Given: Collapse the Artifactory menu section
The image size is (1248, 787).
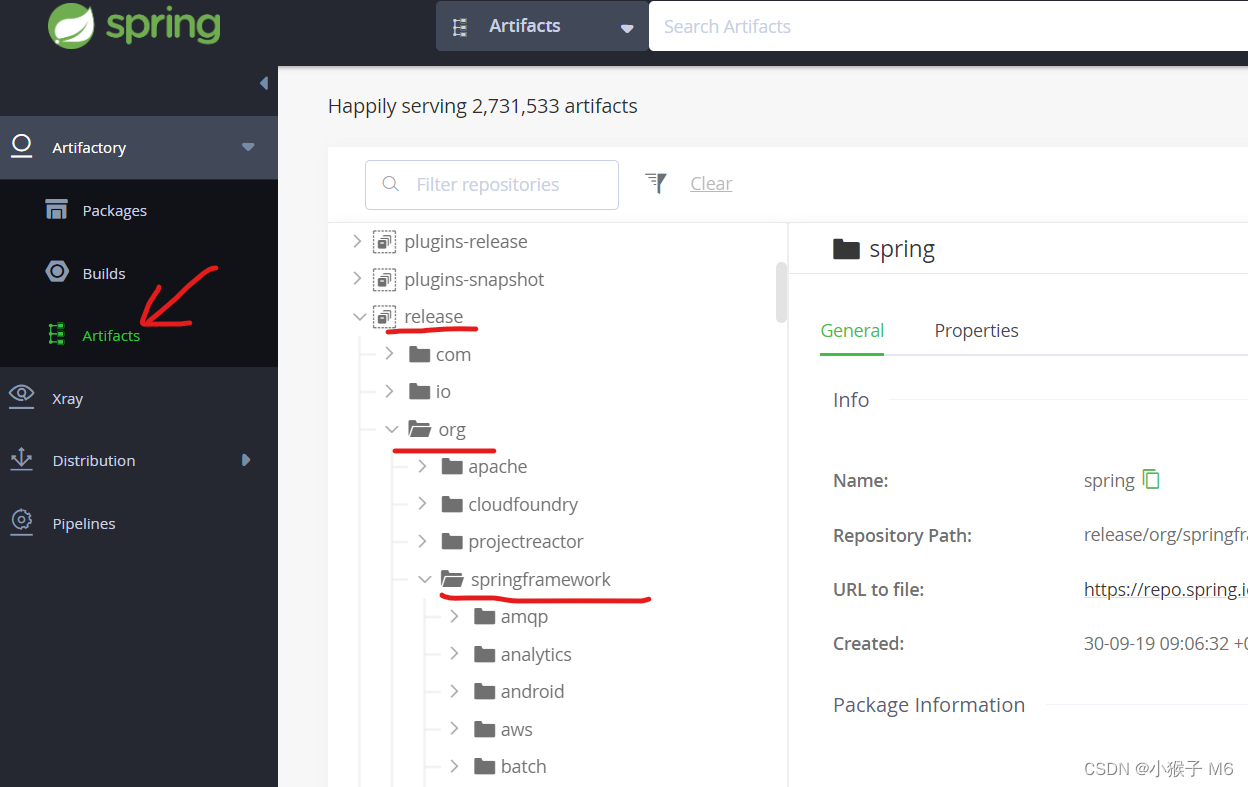Looking at the screenshot, I should click(248, 148).
